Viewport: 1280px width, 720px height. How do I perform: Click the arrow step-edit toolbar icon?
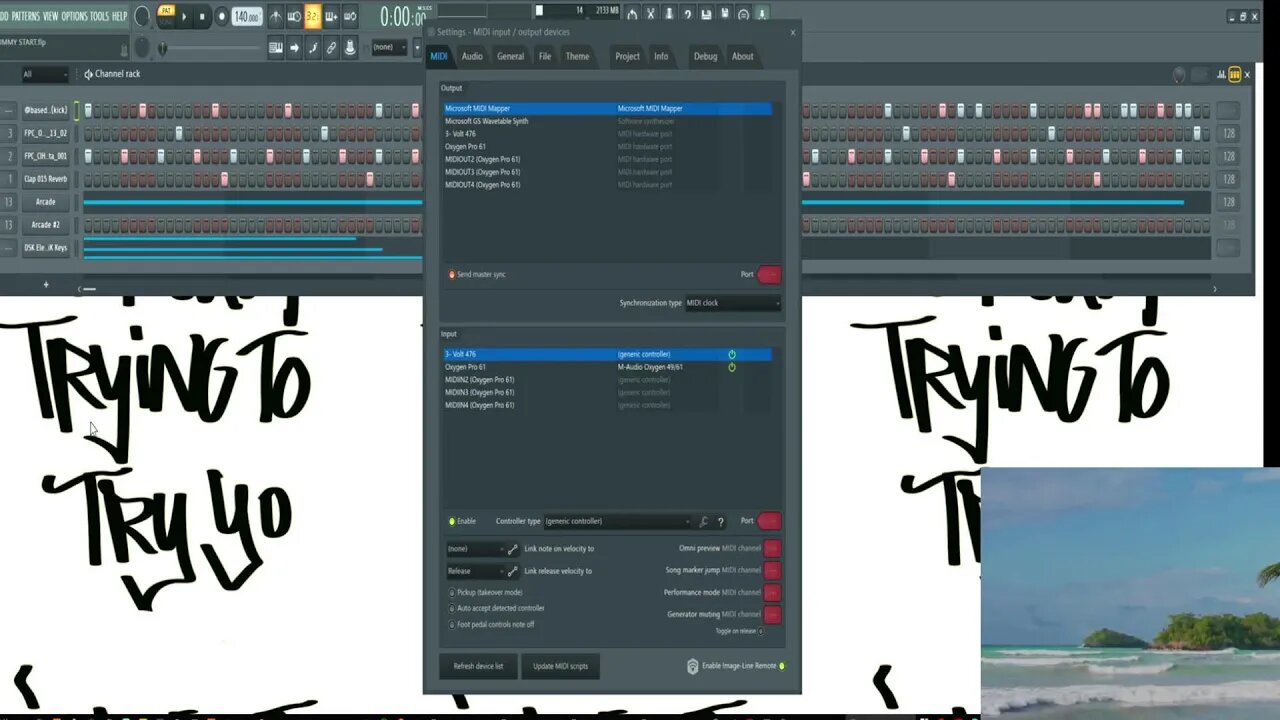click(294, 47)
